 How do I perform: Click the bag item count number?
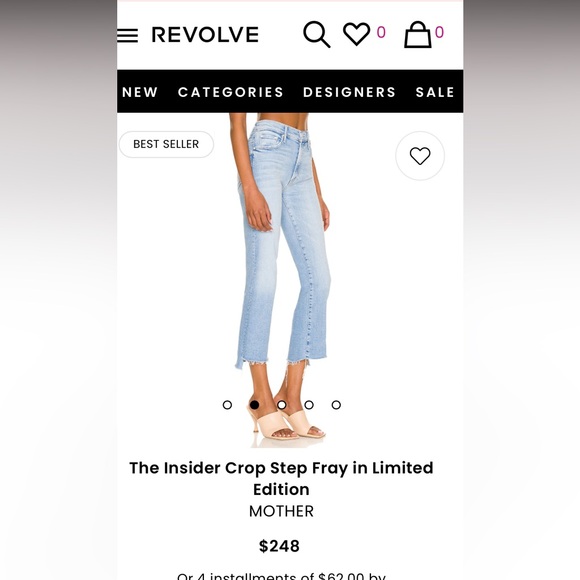[439, 32]
